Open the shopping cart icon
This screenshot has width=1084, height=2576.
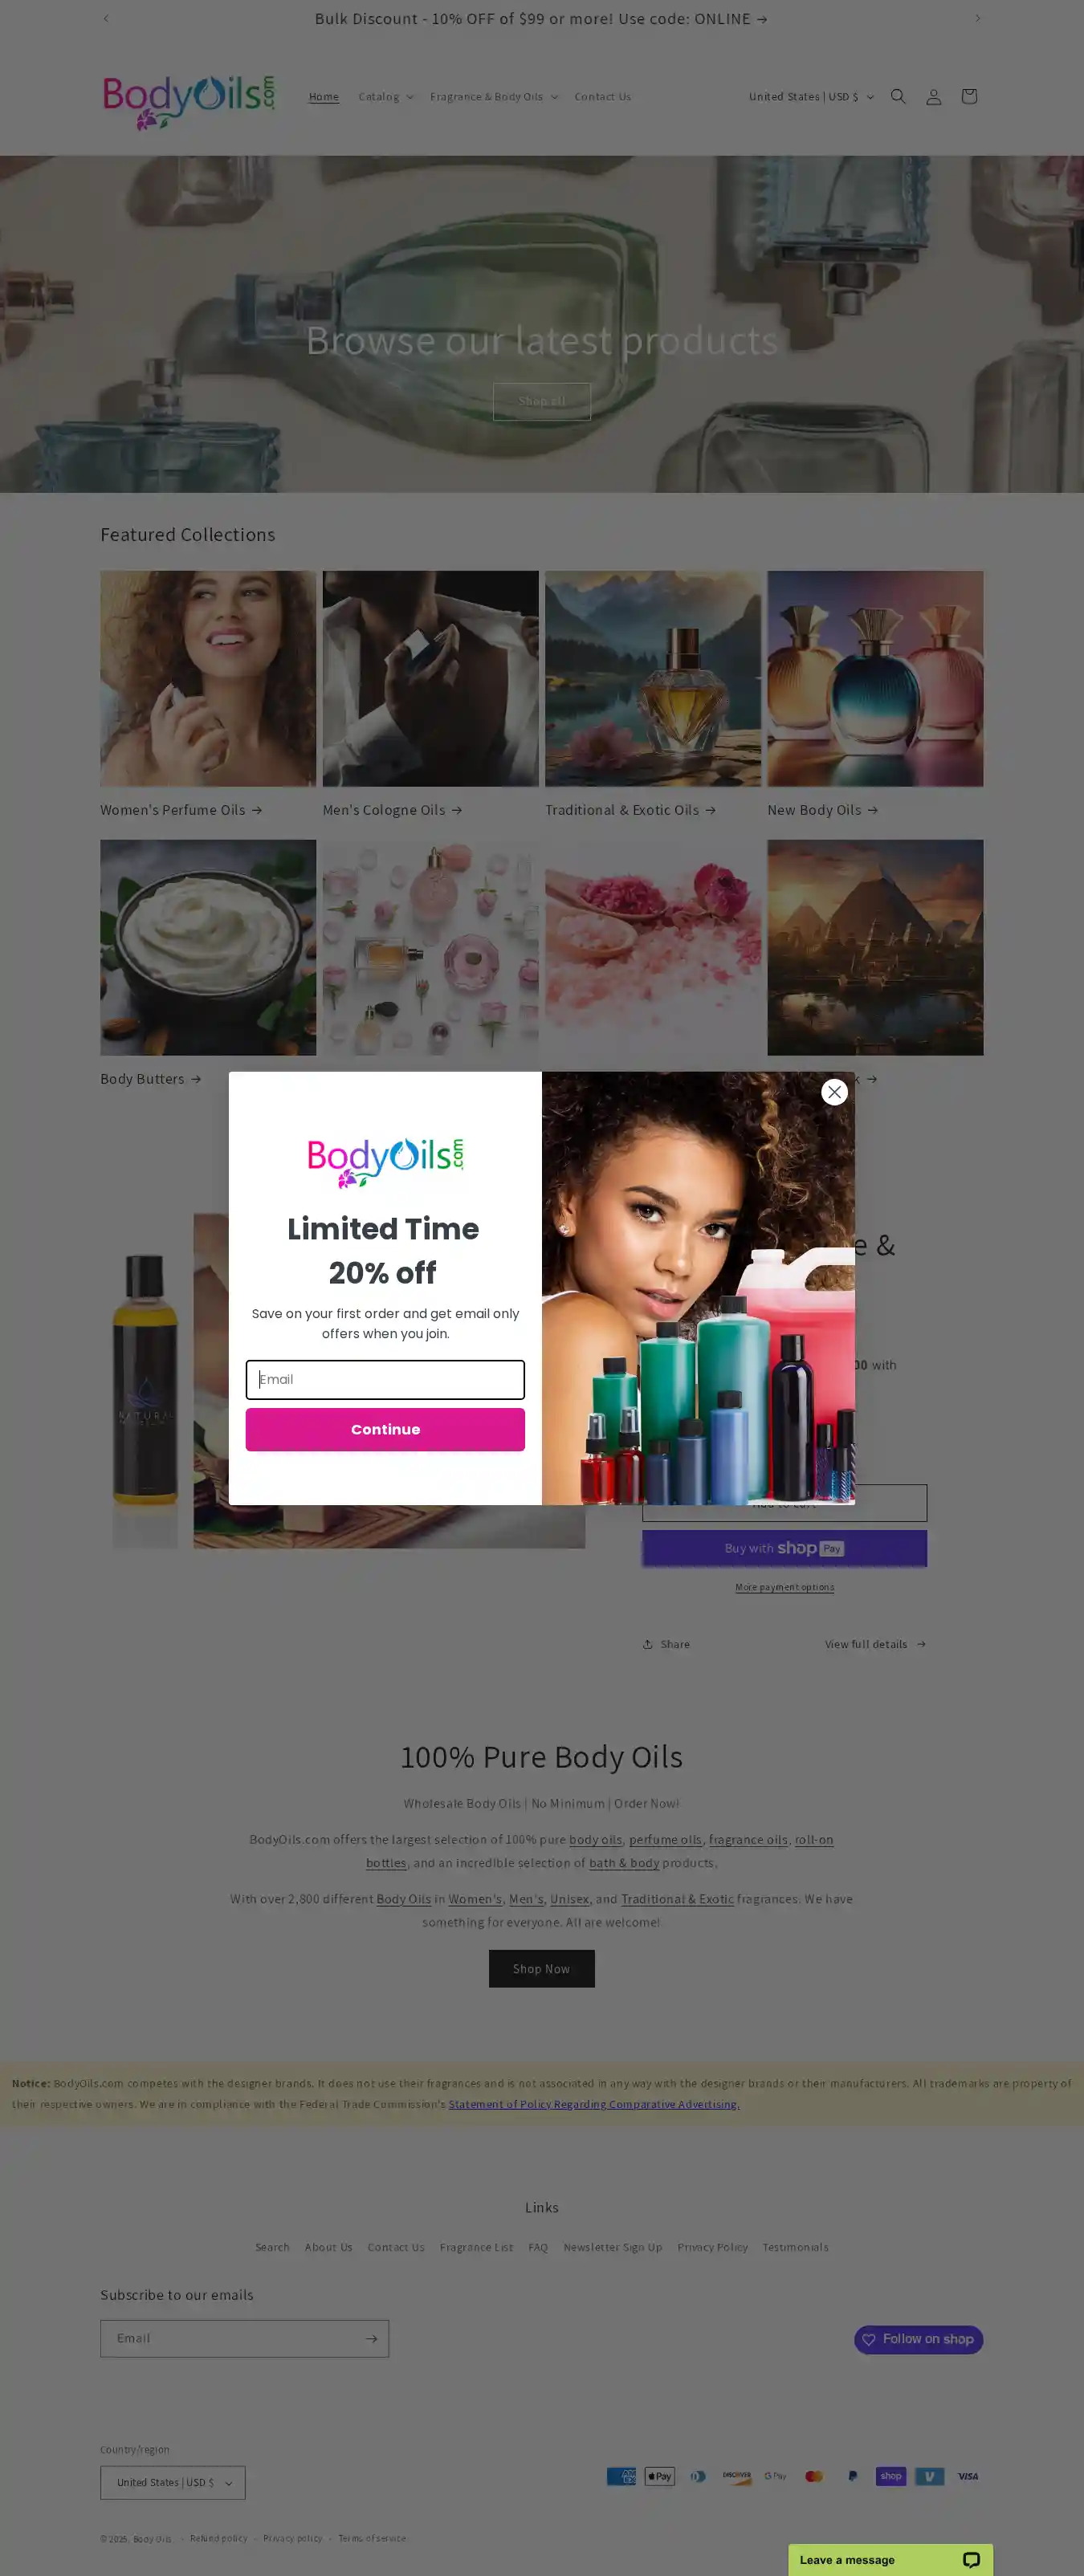(x=968, y=97)
